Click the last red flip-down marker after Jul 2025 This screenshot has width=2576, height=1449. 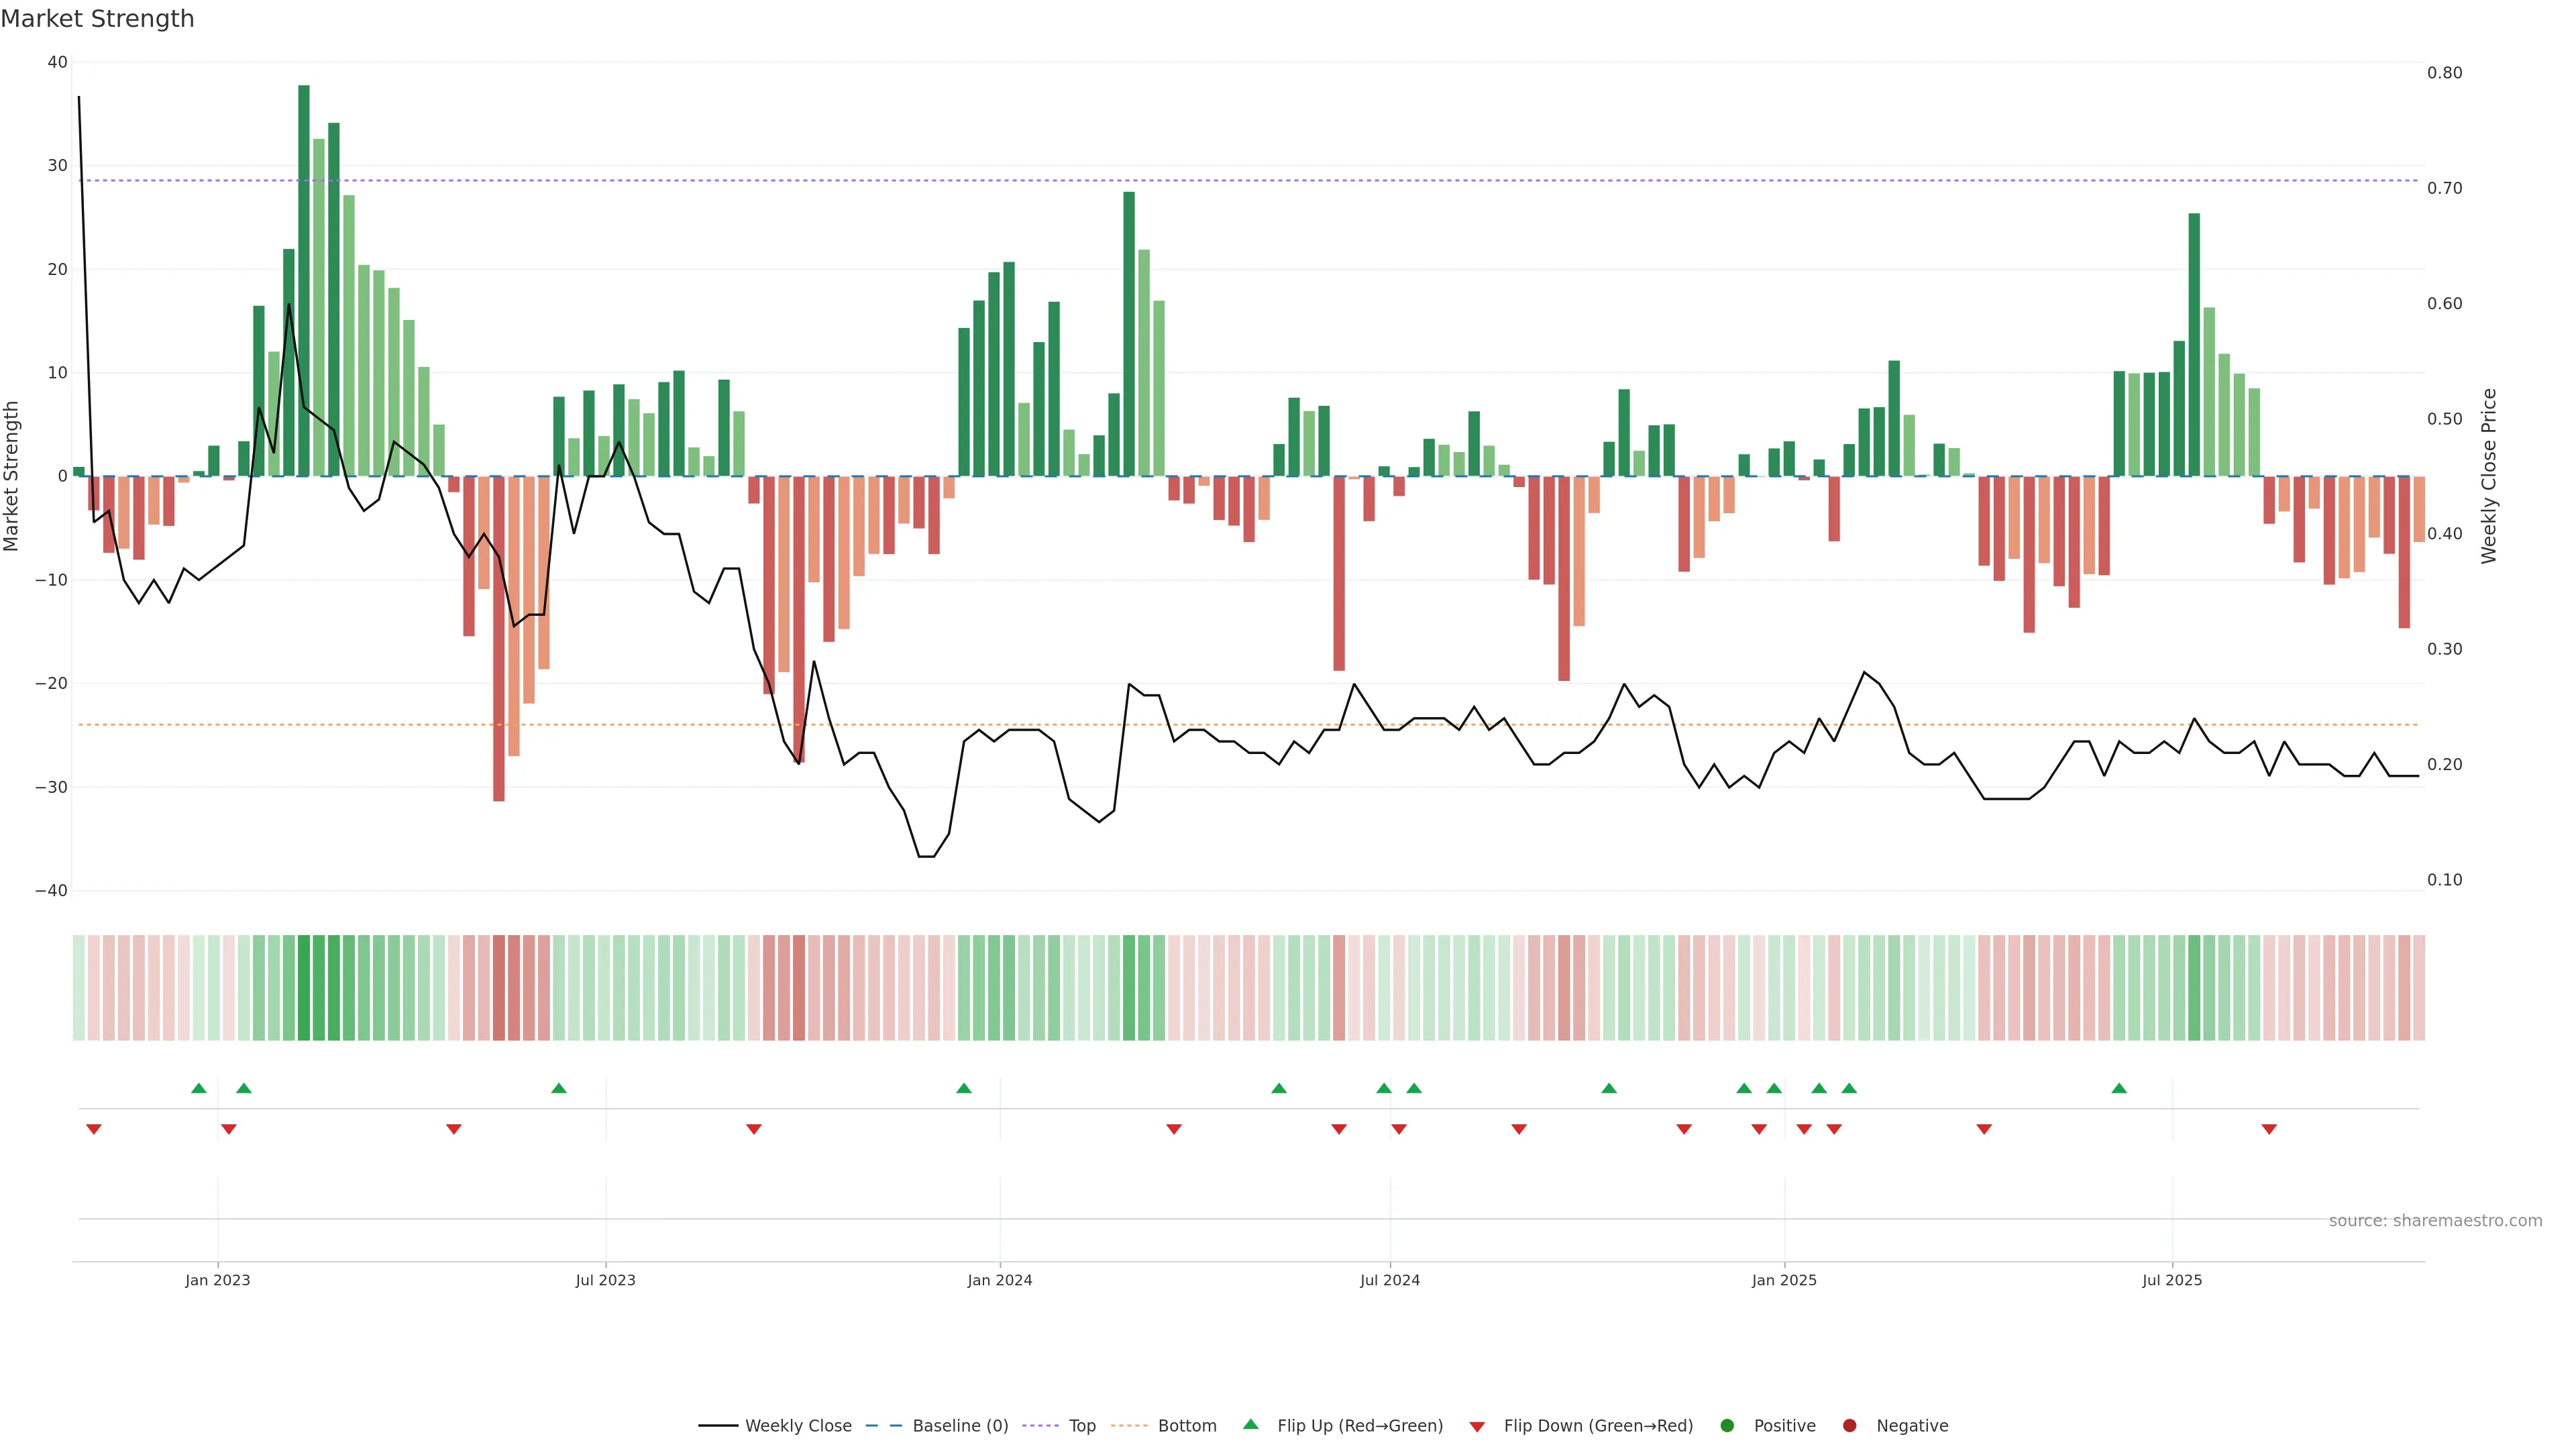pyautogui.click(x=2269, y=1129)
